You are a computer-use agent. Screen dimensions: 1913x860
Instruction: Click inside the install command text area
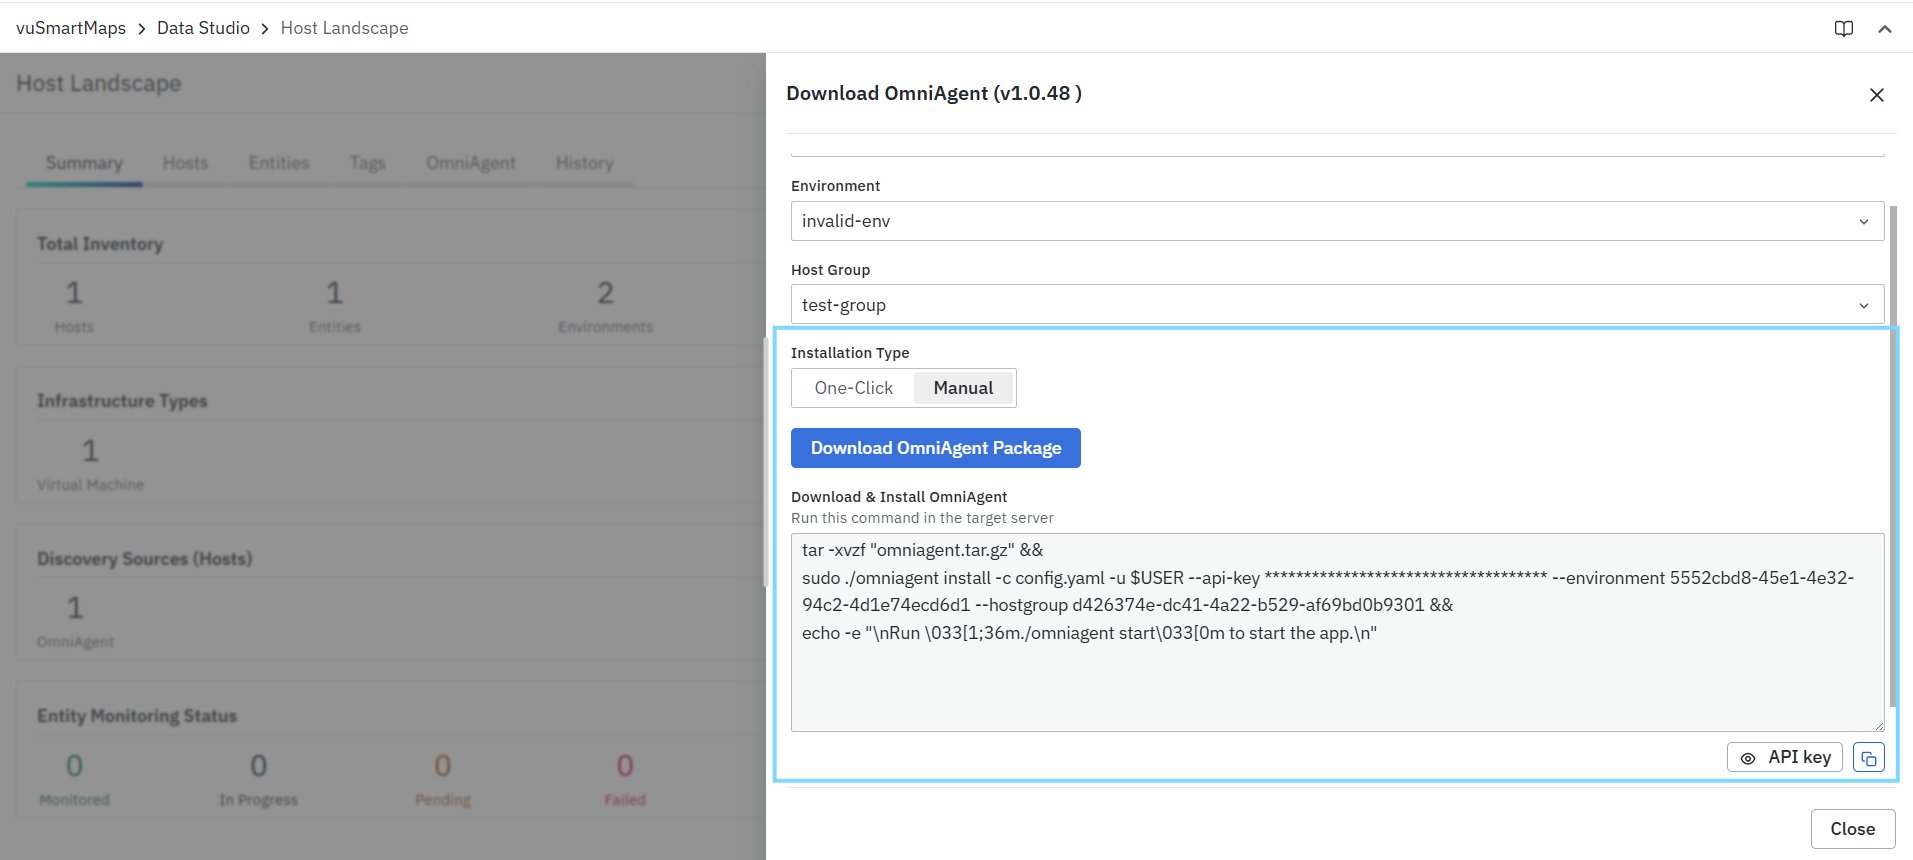tap(1338, 632)
